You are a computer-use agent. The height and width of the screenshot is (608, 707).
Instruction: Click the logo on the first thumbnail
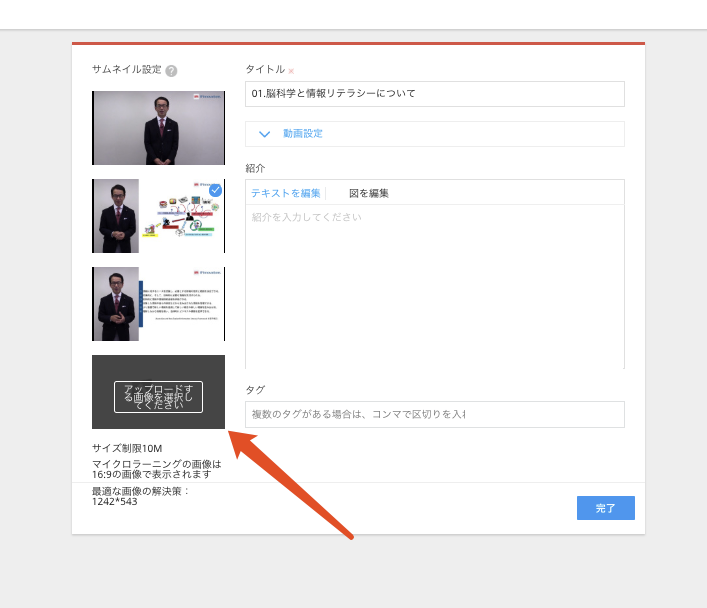209,98
